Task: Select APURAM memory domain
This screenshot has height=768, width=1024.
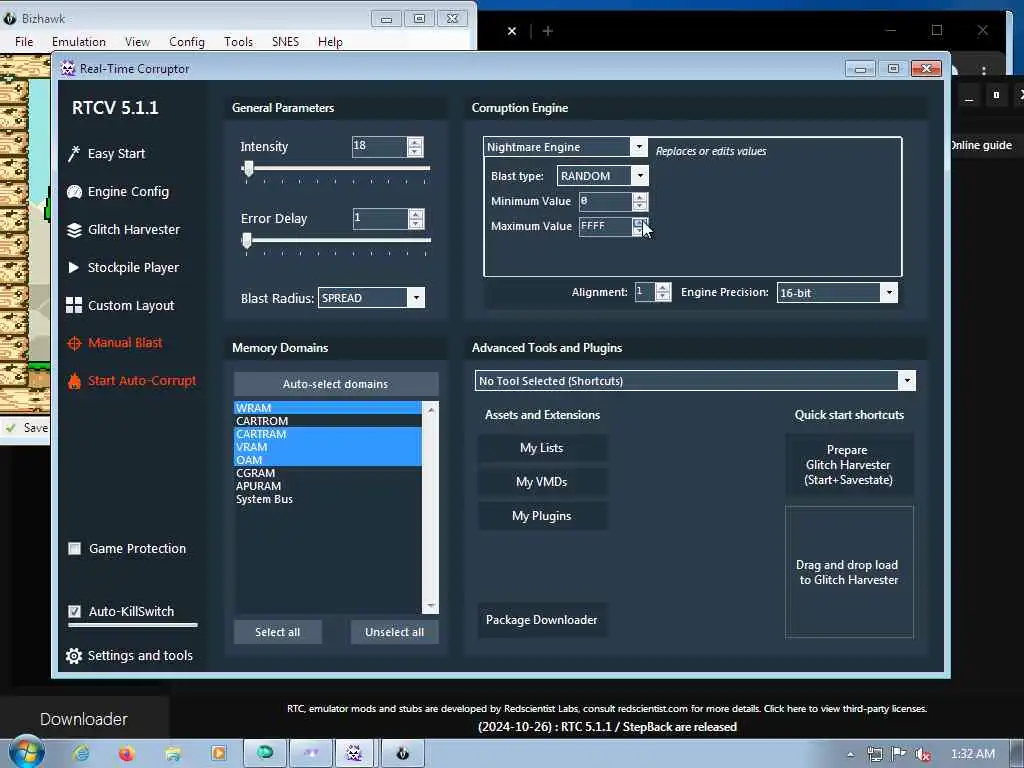Action: [x=328, y=486]
